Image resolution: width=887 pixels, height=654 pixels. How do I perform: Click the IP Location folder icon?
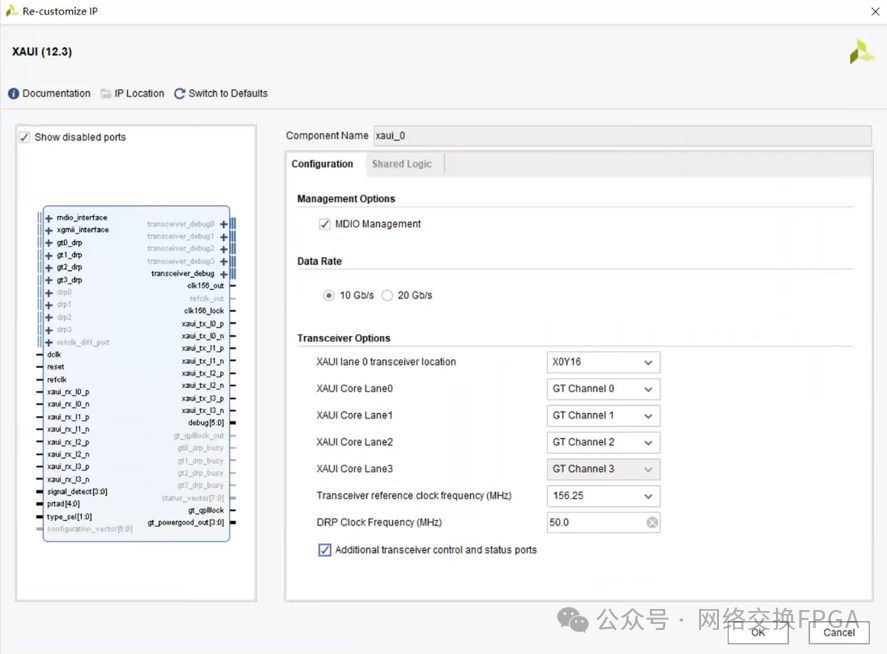(106, 94)
